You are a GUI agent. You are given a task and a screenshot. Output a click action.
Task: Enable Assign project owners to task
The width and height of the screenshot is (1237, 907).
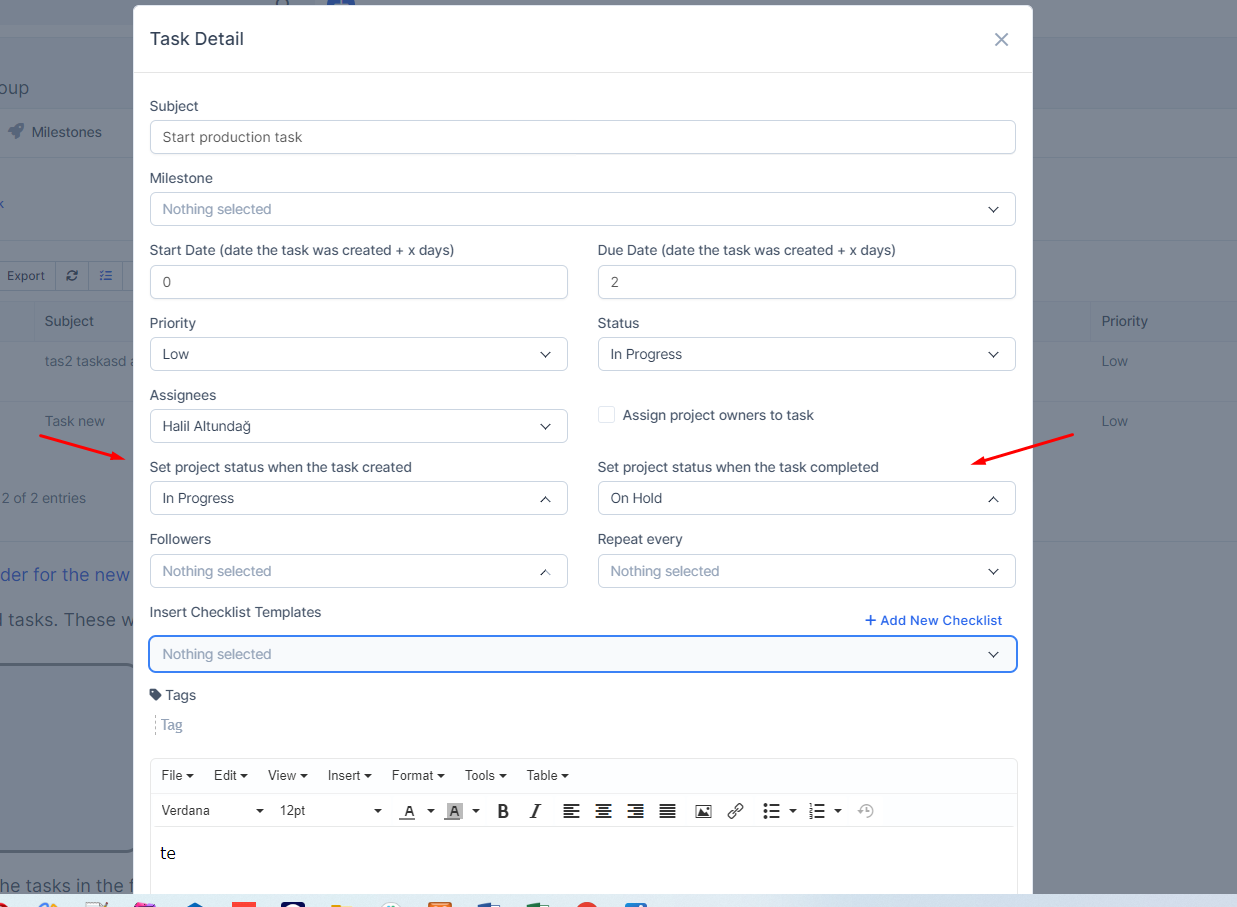[606, 414]
